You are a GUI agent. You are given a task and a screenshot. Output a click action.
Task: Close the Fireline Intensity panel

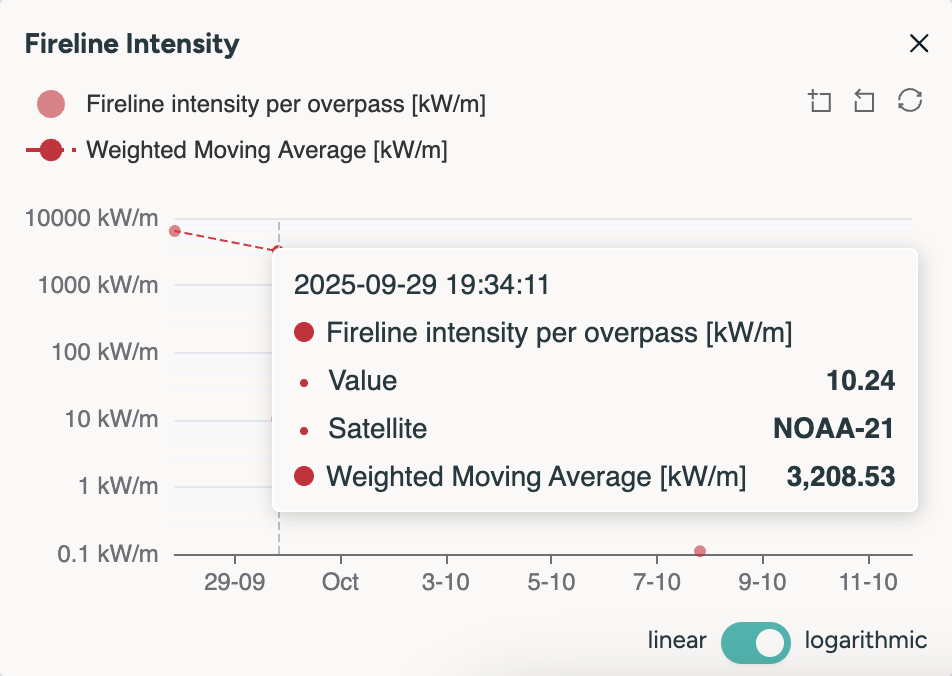coord(918,43)
